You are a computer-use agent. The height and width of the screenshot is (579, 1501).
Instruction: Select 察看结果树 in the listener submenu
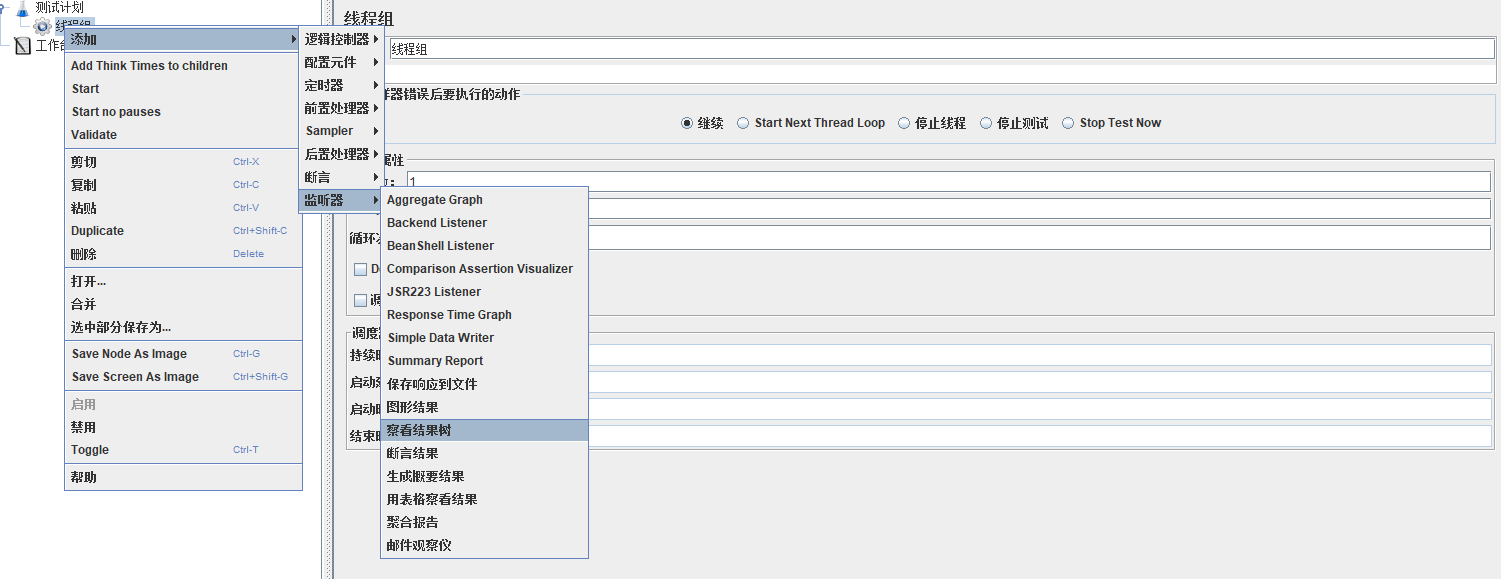point(484,430)
